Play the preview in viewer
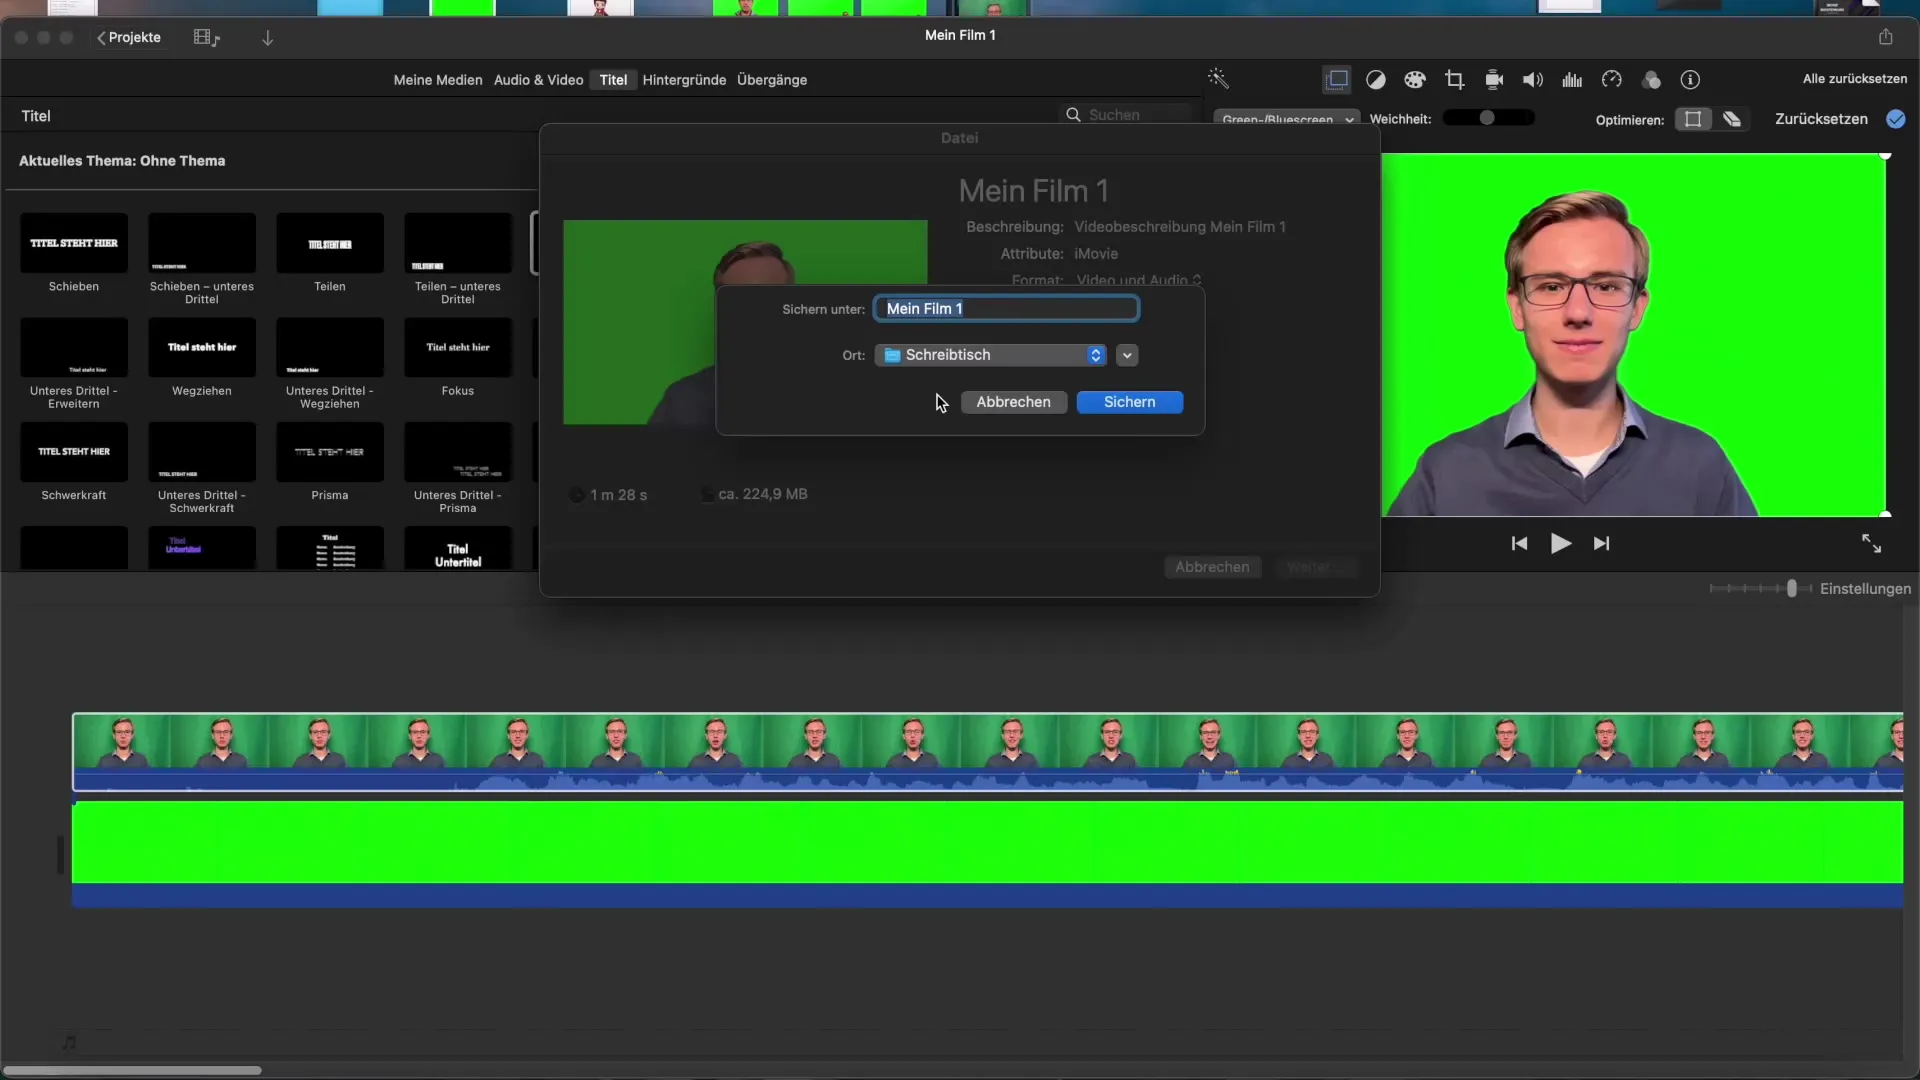Screen dimensions: 1920x1080 pyautogui.click(x=1560, y=543)
